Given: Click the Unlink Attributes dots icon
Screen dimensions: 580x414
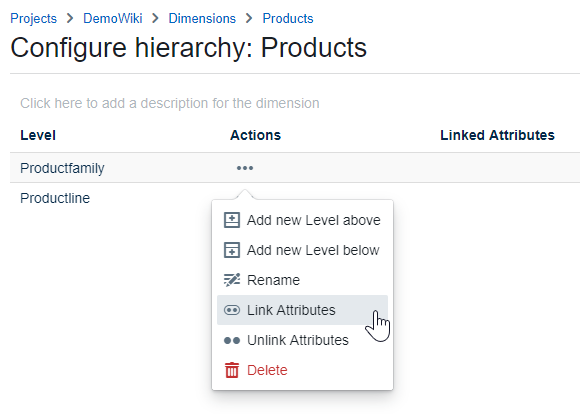Looking at the screenshot, I should click(x=232, y=340).
